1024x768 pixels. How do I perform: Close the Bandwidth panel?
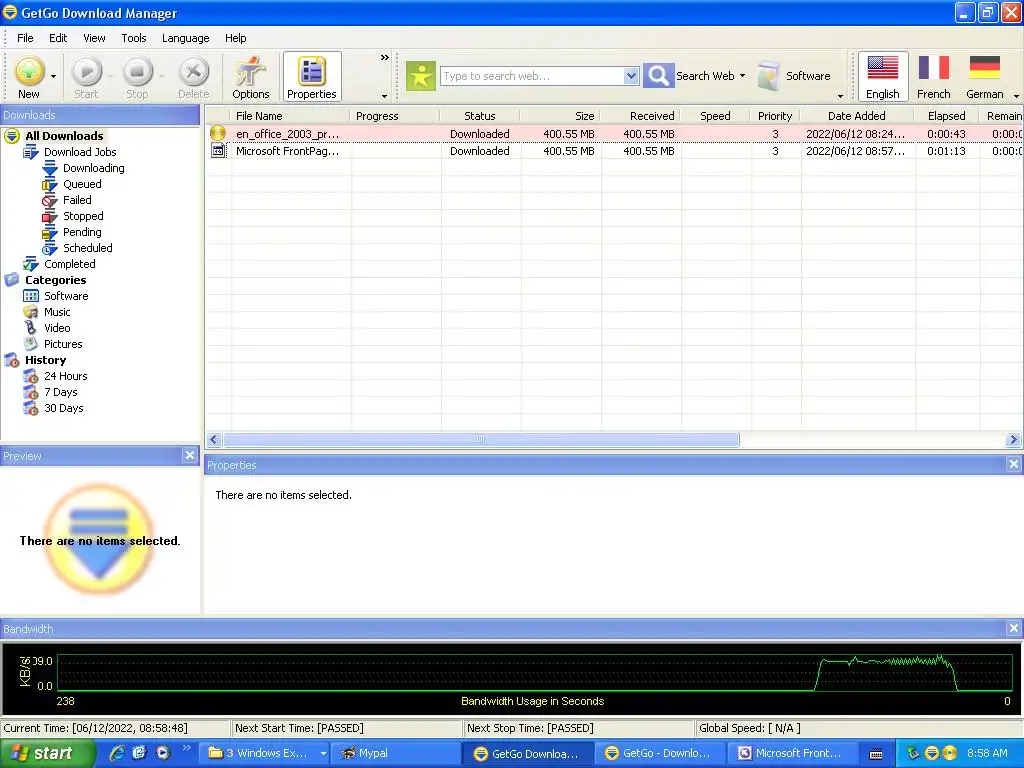coord(1014,628)
